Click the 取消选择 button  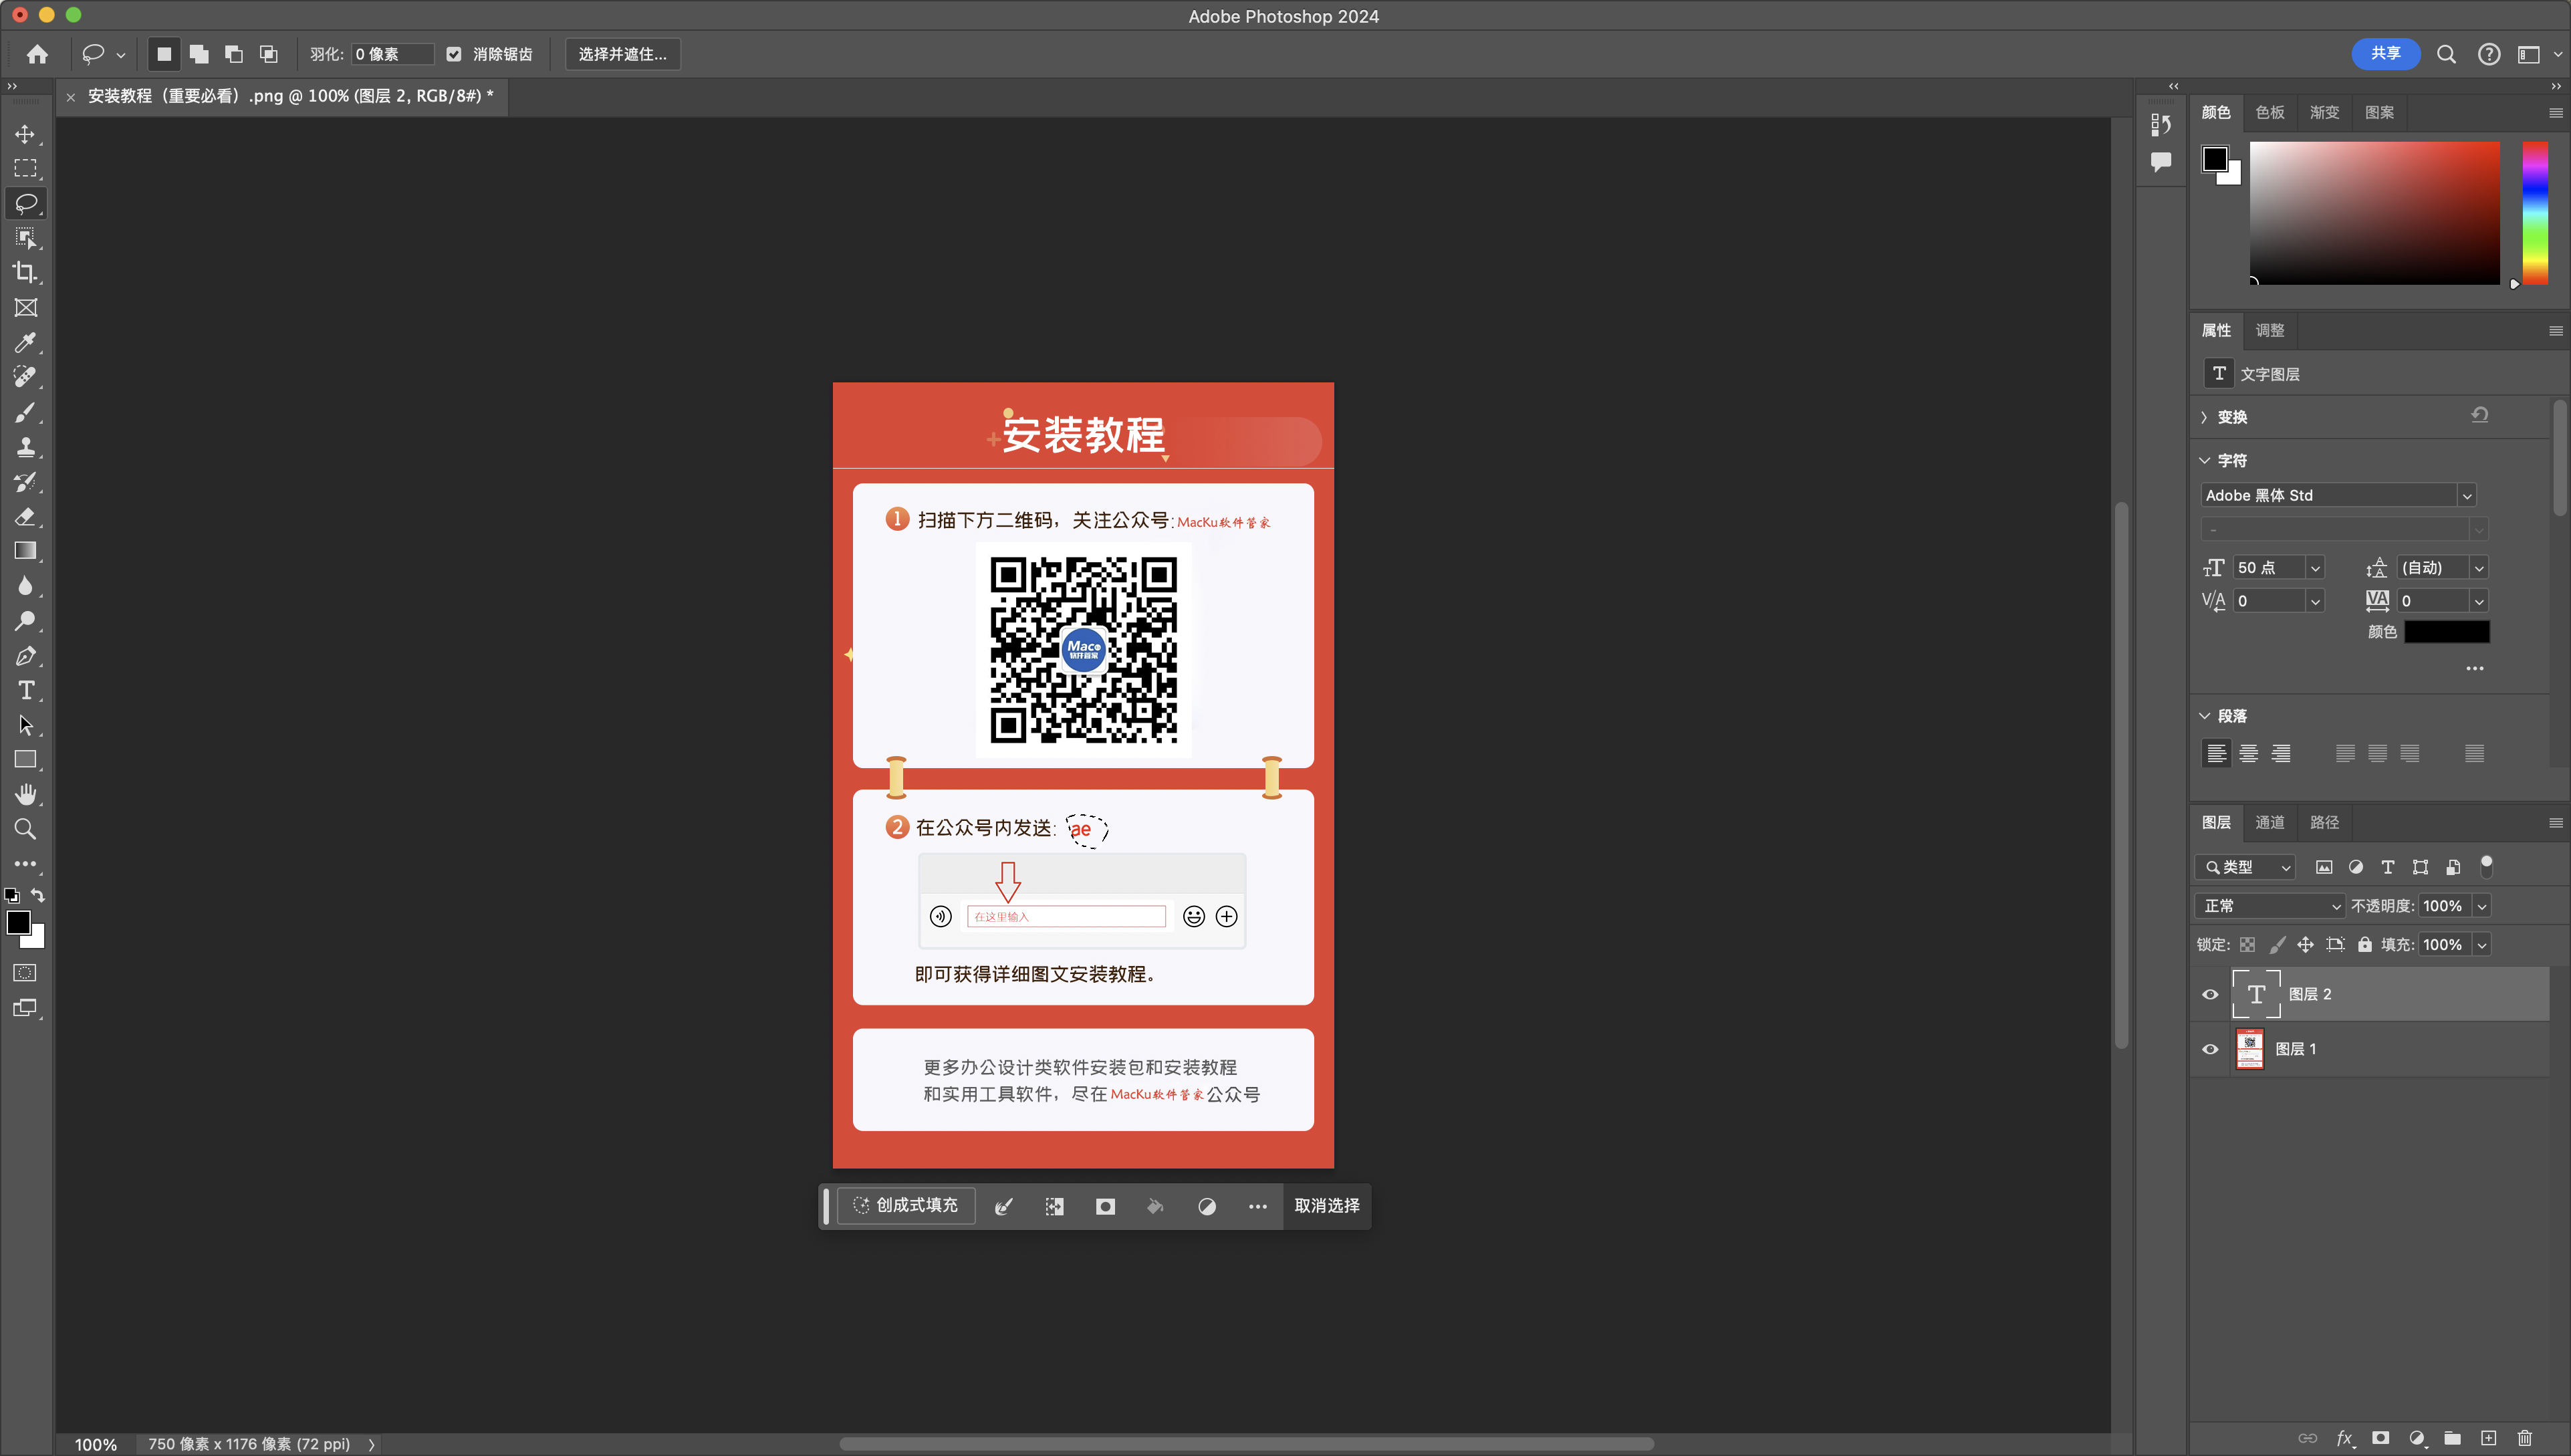(x=1326, y=1206)
